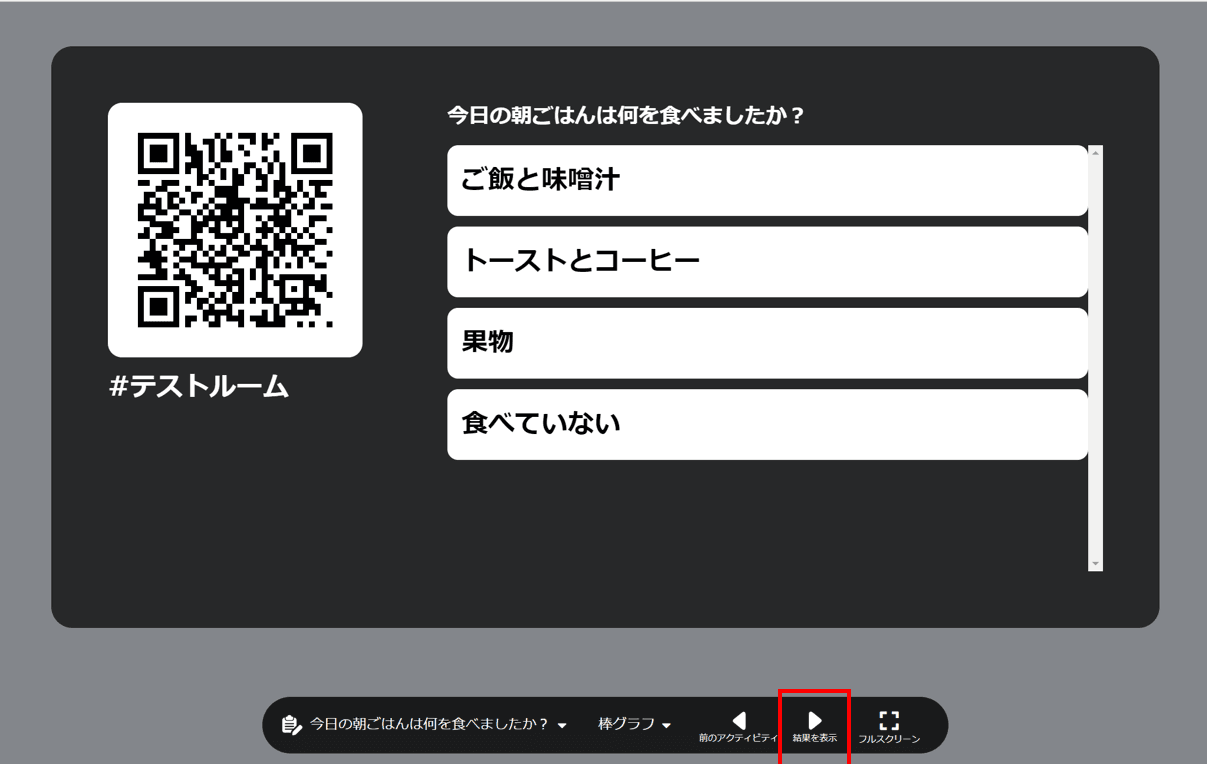This screenshot has width=1207, height=764.
Task: Click the QR code image
Action: 235,230
